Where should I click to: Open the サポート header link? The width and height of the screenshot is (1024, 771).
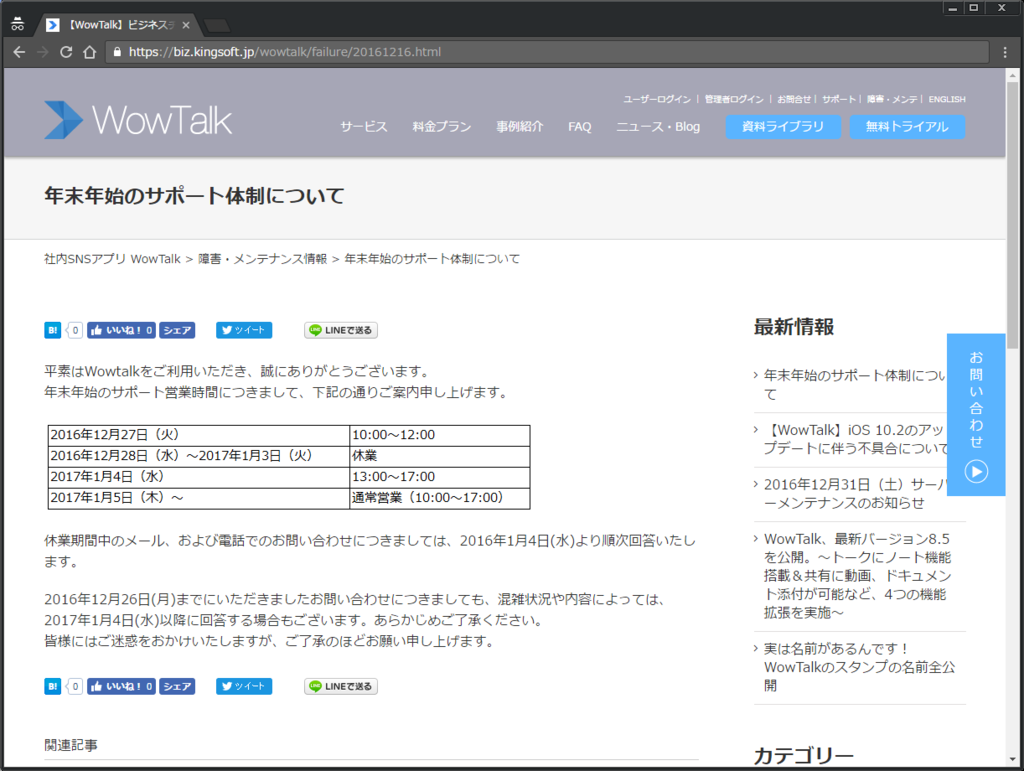(x=839, y=99)
